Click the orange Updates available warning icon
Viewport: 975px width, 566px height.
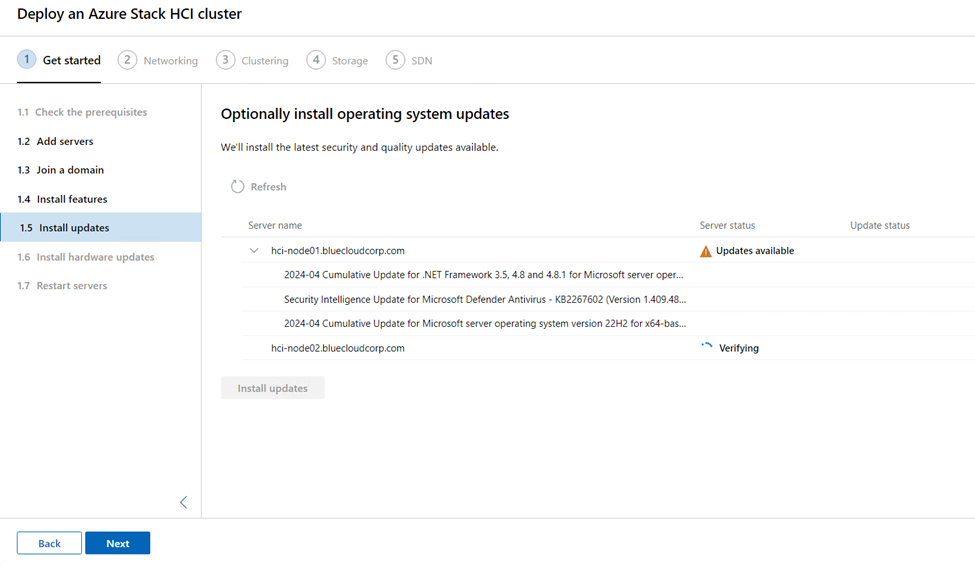(x=705, y=251)
